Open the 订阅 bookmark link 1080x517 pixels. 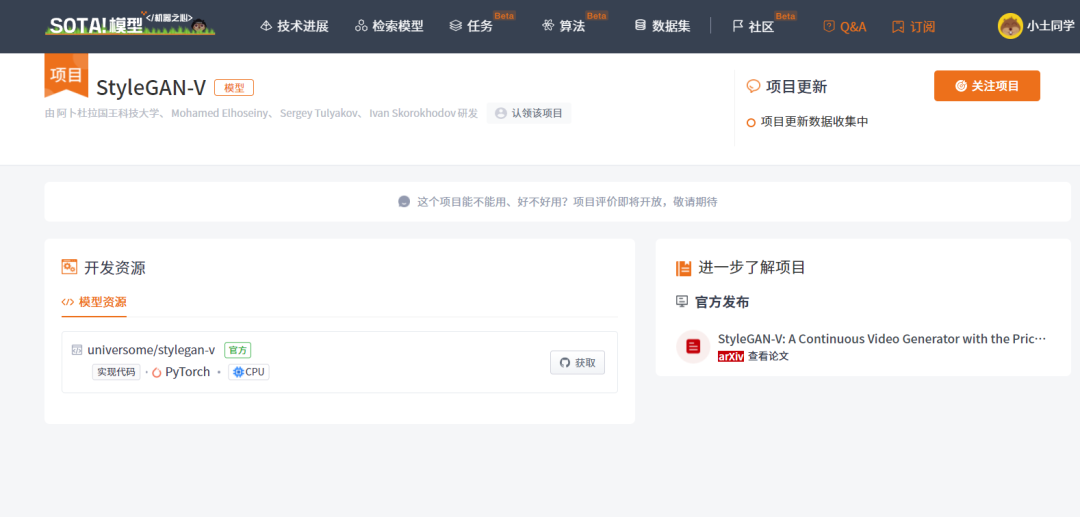(x=913, y=27)
